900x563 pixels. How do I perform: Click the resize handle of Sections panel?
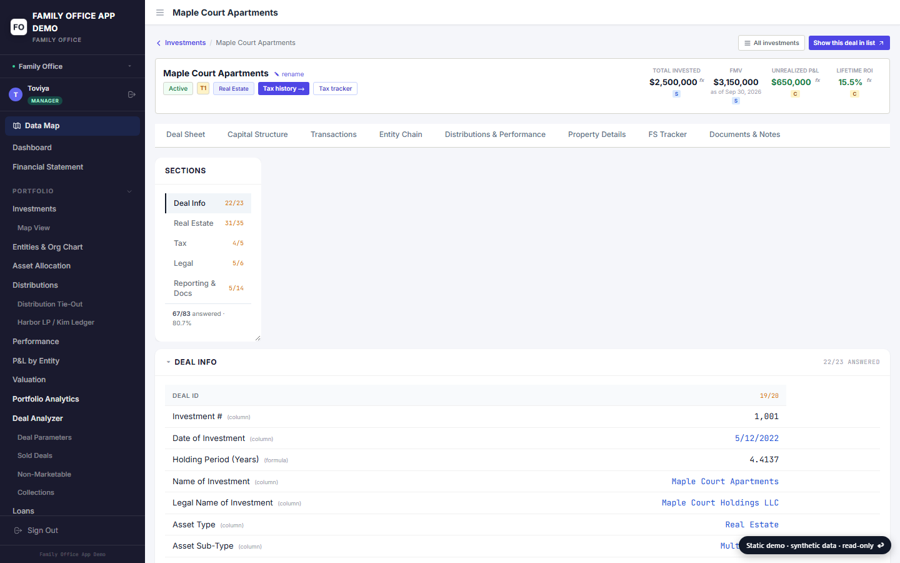(257, 338)
